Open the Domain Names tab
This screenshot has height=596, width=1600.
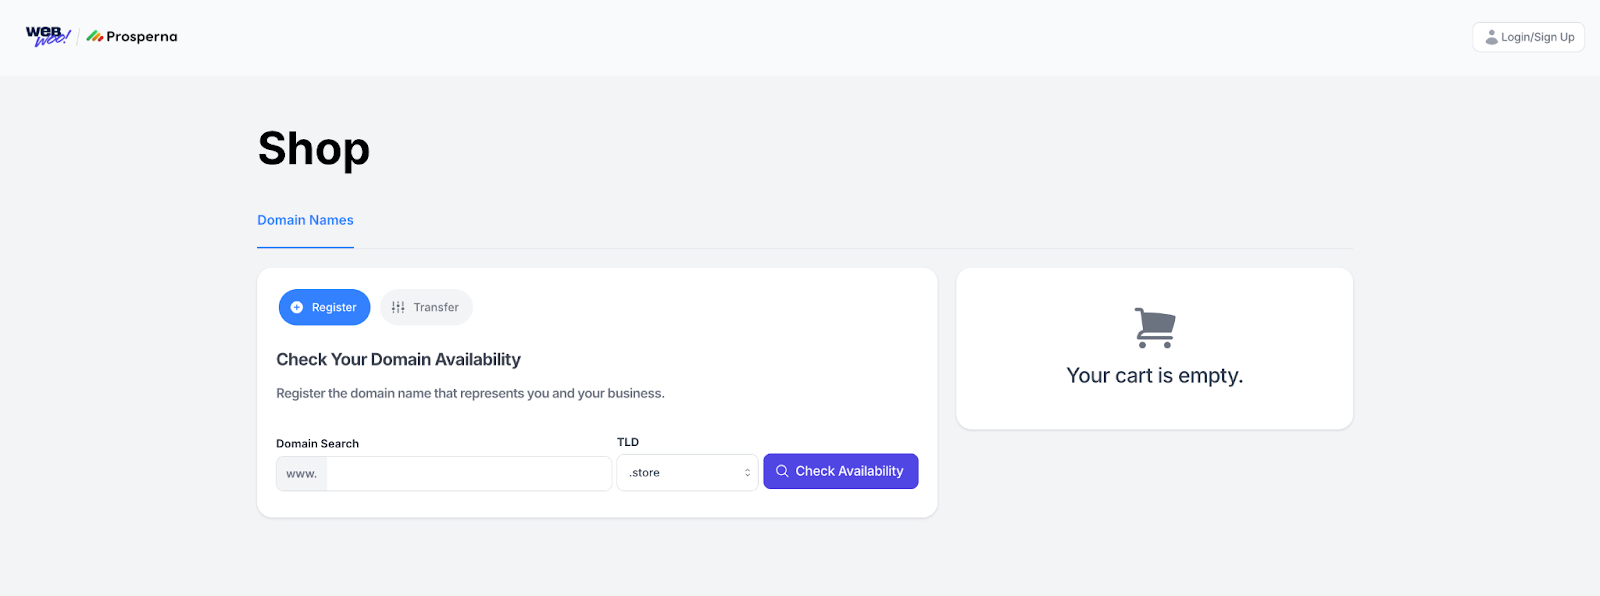point(305,220)
